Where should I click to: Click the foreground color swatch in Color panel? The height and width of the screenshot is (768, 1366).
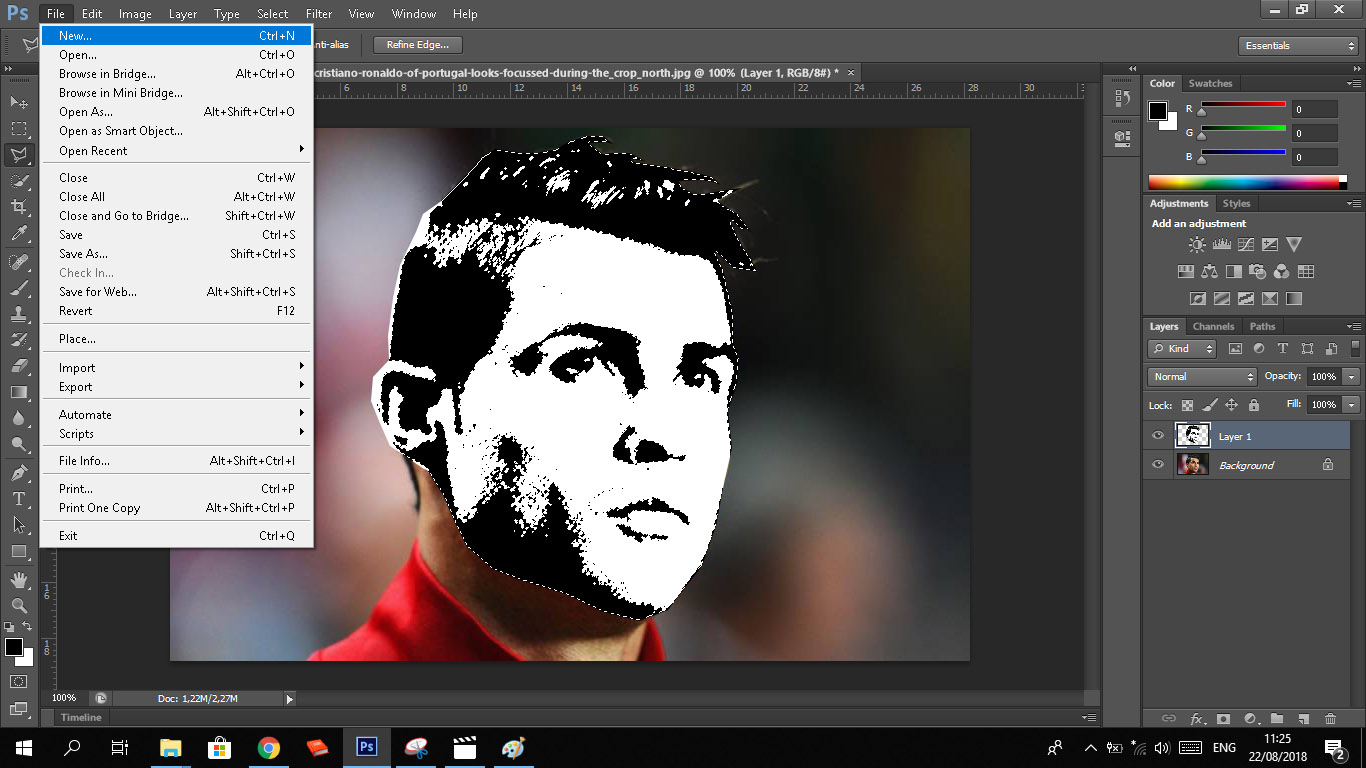coord(1158,110)
